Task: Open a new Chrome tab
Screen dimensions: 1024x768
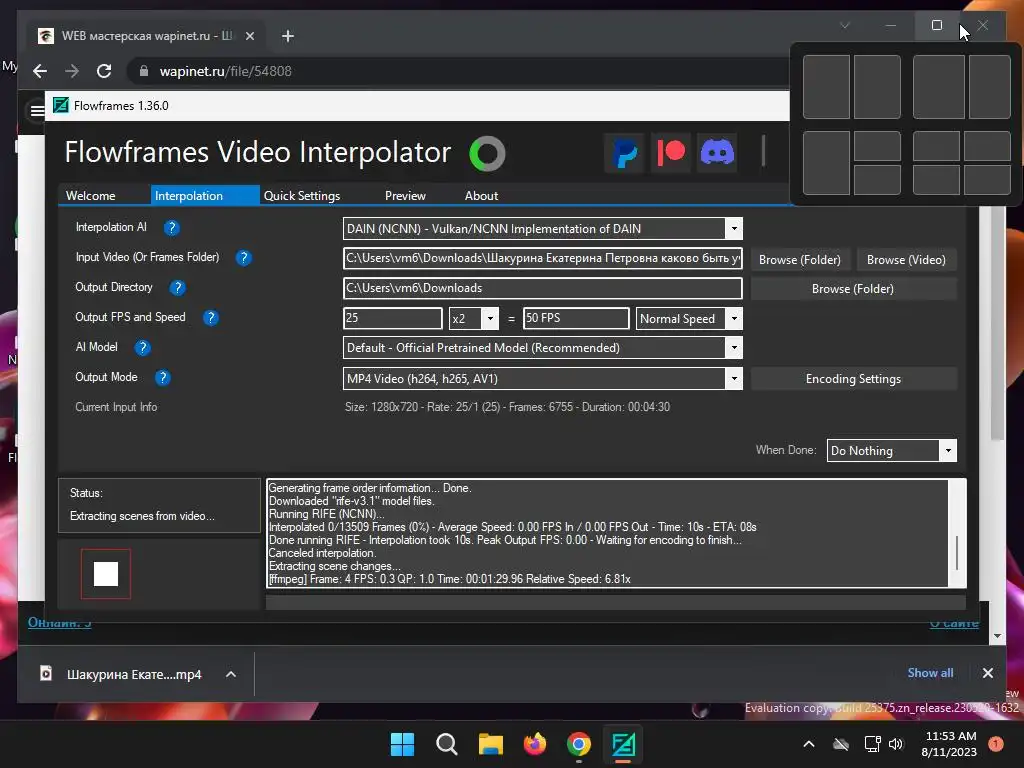Action: coord(287,36)
